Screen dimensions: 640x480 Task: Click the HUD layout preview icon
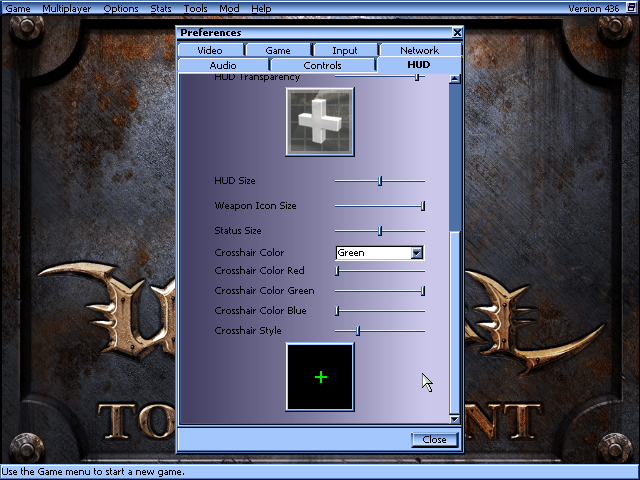click(x=320, y=121)
